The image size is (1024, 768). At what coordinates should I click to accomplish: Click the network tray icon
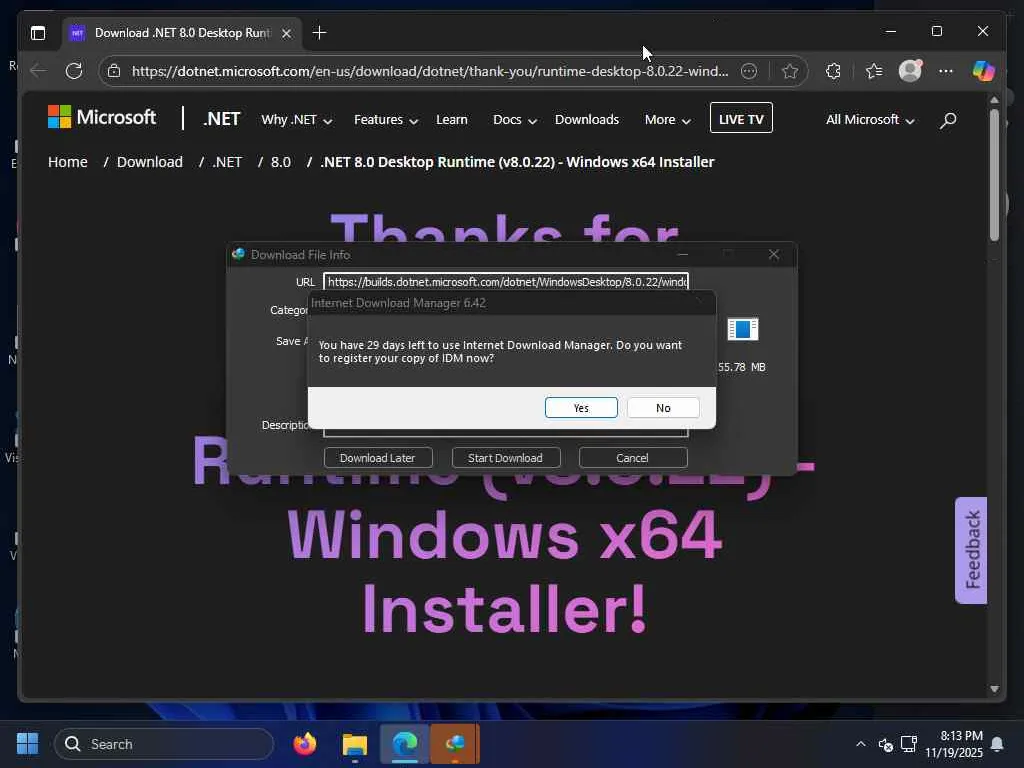(x=908, y=744)
